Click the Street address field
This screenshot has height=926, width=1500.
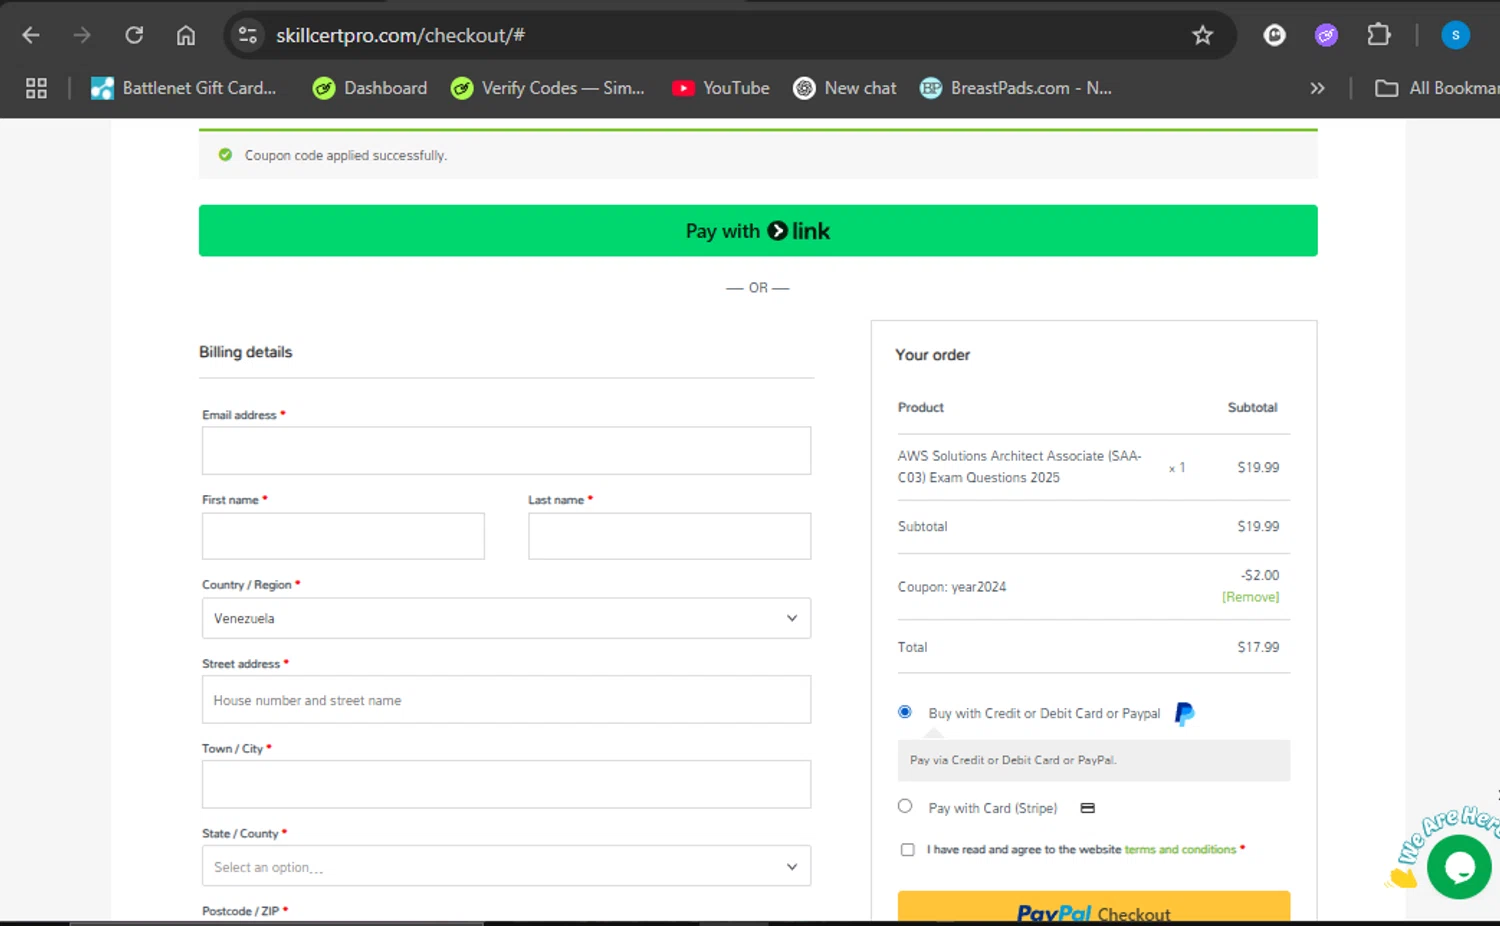tap(506, 700)
